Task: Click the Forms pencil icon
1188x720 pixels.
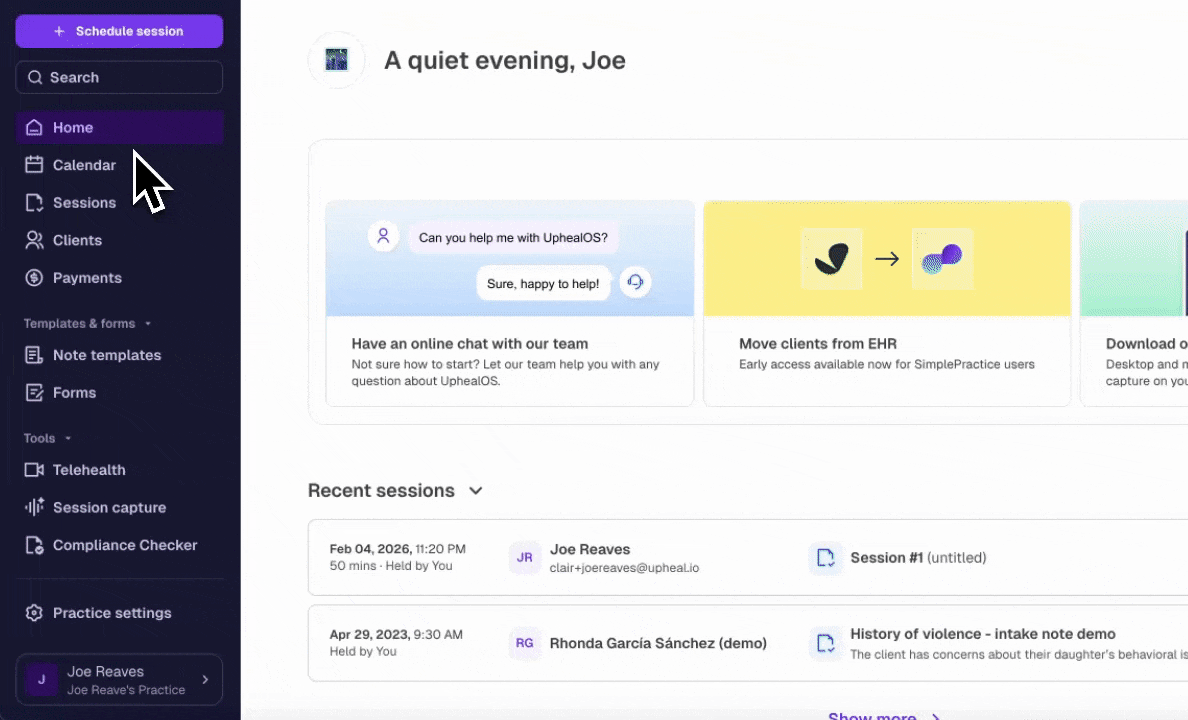Action: pos(34,393)
